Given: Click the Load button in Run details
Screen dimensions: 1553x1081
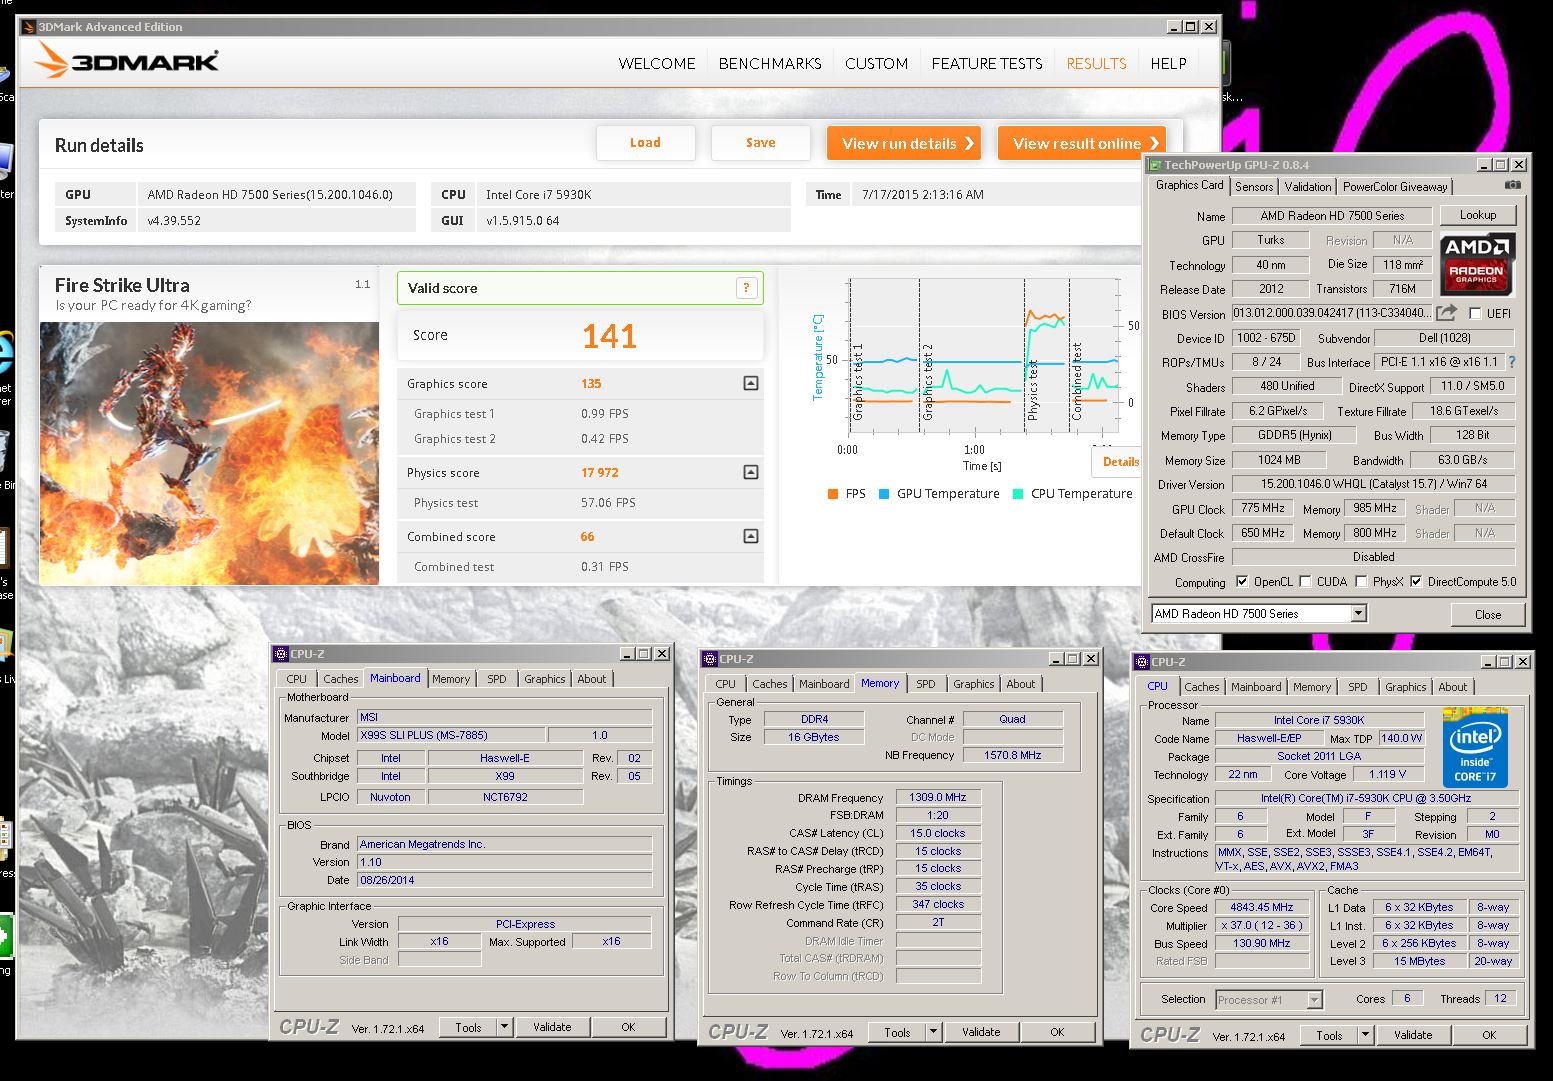Looking at the screenshot, I should coord(645,143).
